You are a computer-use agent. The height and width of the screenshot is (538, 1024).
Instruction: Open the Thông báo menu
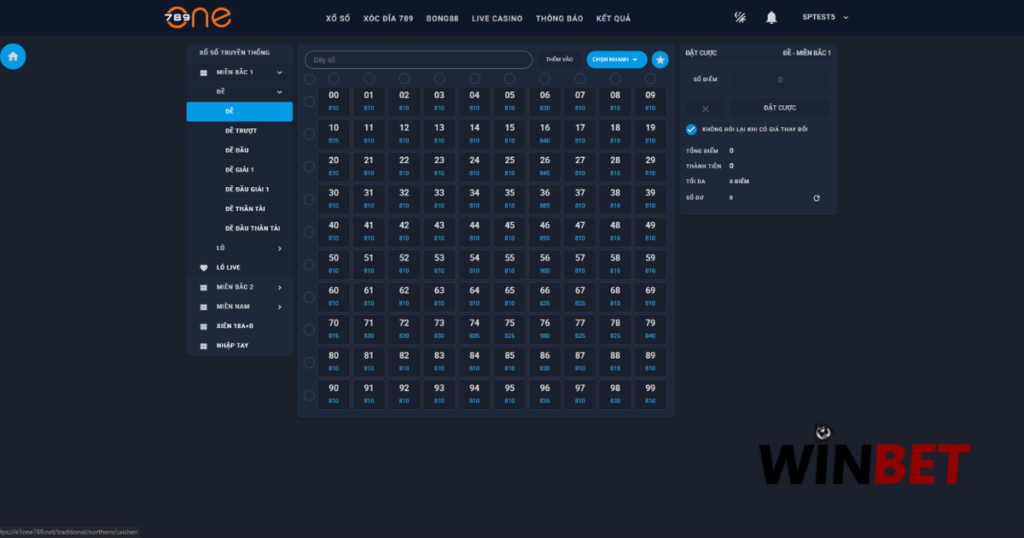[559, 18]
